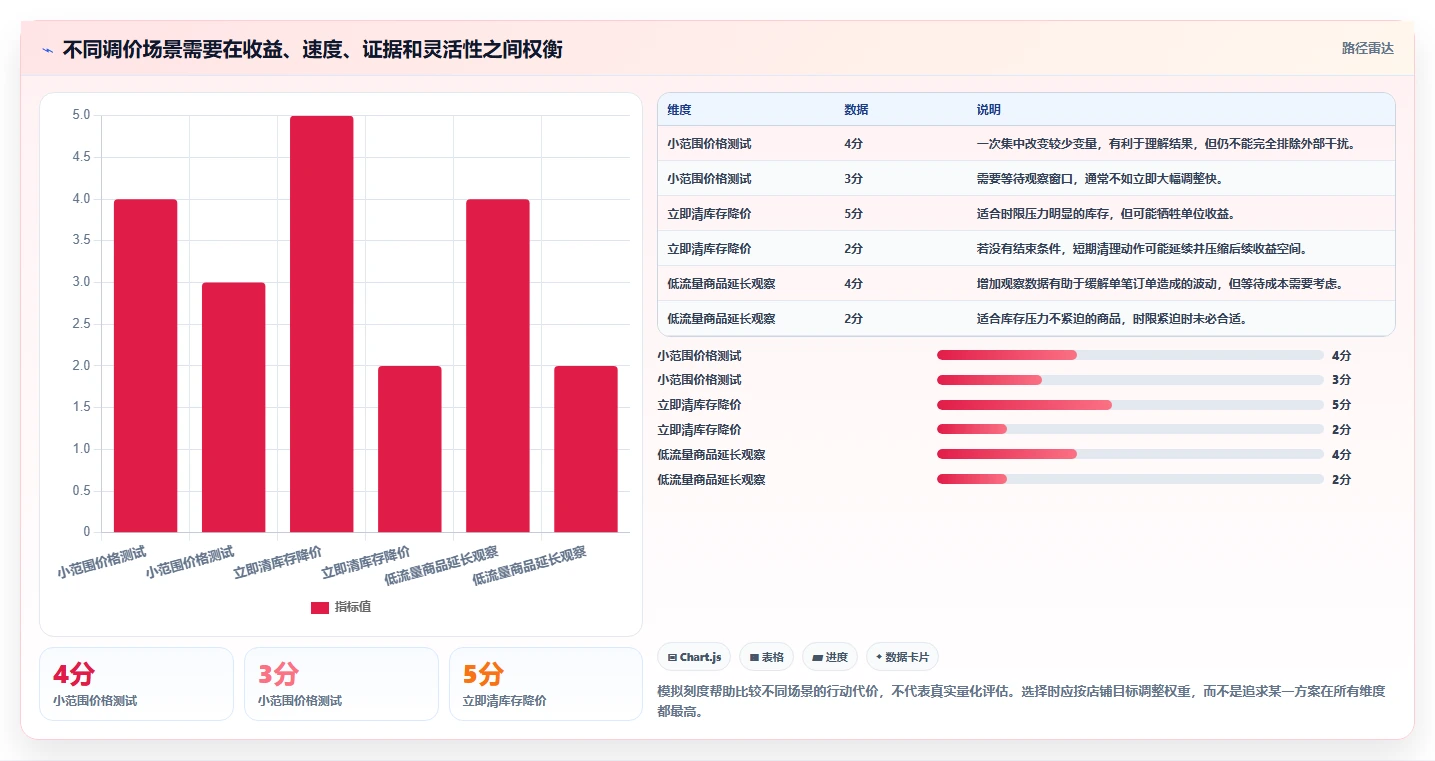The height and width of the screenshot is (761, 1435).
Task: Open the 4分 小范围价格测试 summary card
Action: pos(136,684)
